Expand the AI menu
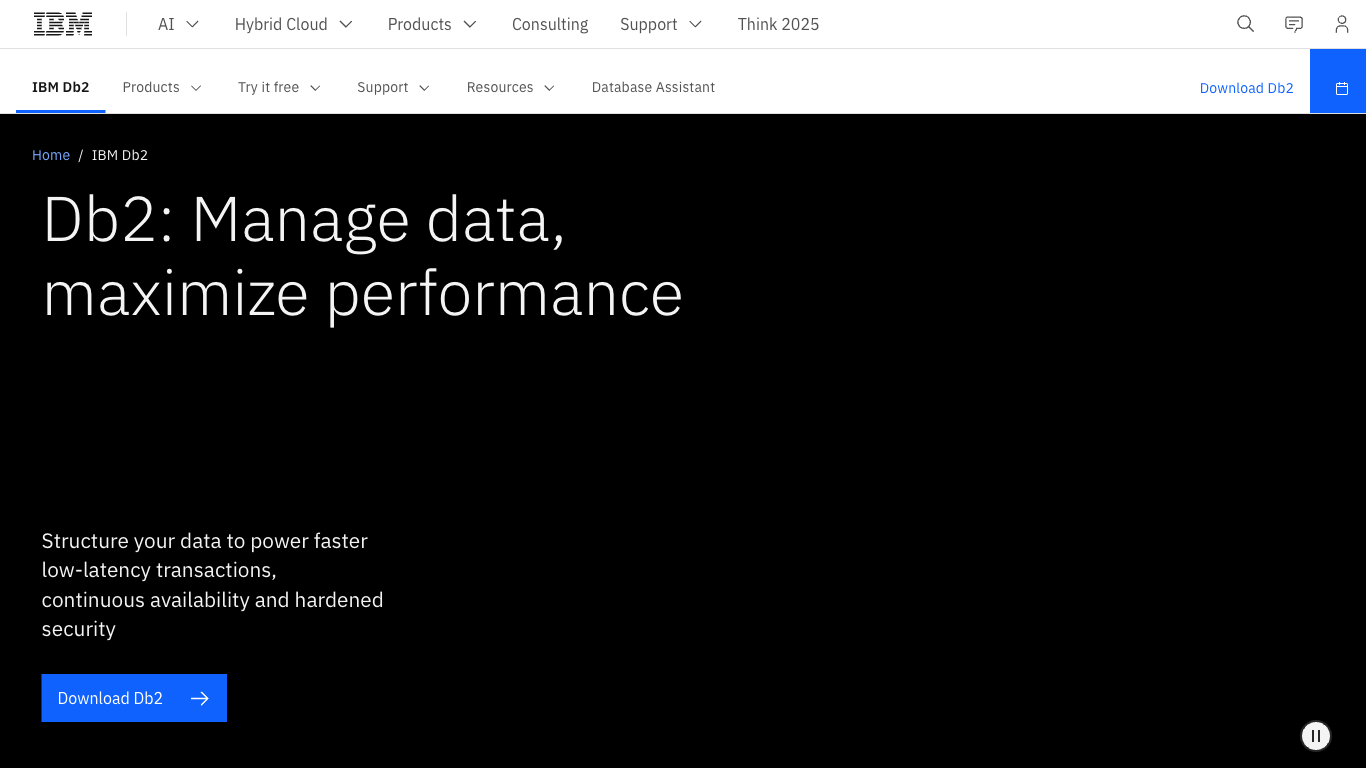Image resolution: width=1366 pixels, height=768 pixels. pos(179,24)
